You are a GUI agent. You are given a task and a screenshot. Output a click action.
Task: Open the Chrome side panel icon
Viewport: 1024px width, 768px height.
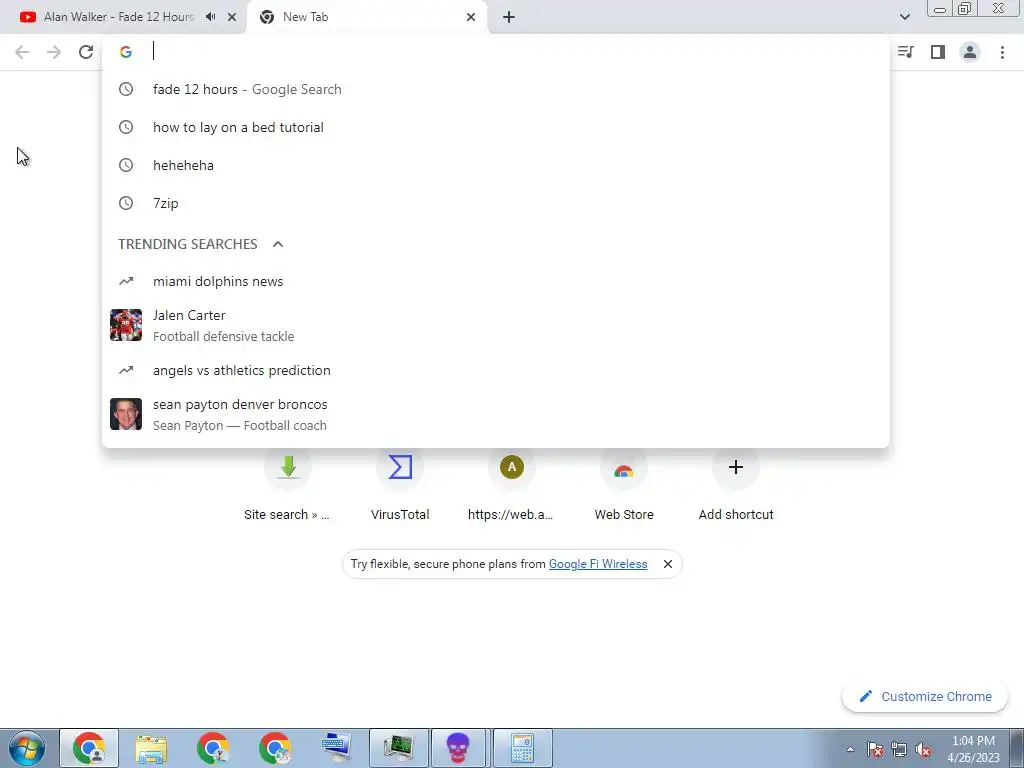tap(938, 52)
